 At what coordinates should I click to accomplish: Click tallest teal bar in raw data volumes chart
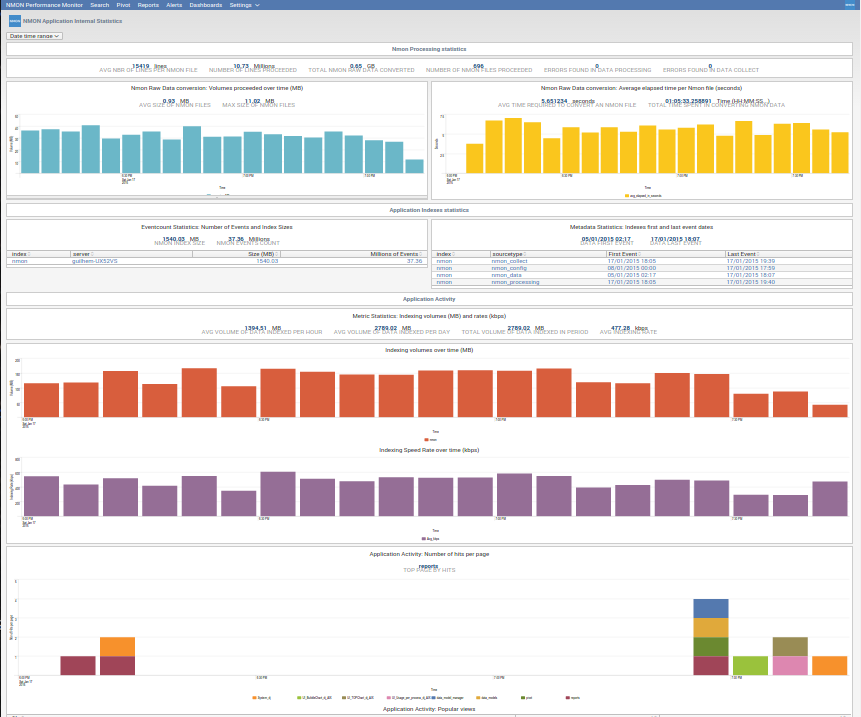coord(91,149)
